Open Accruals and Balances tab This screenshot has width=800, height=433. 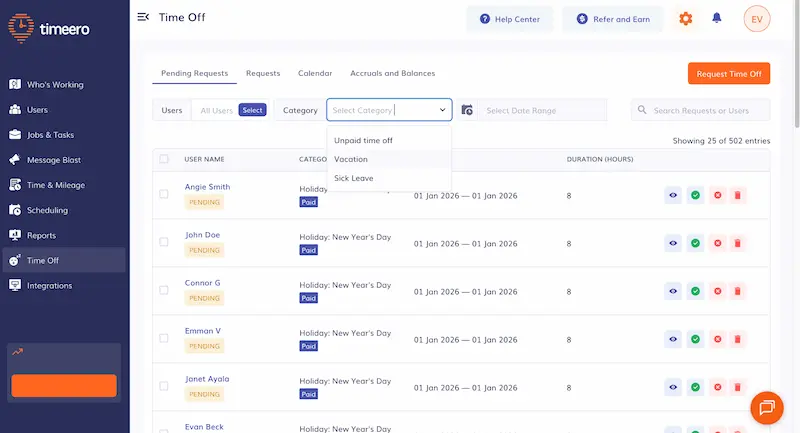point(392,73)
